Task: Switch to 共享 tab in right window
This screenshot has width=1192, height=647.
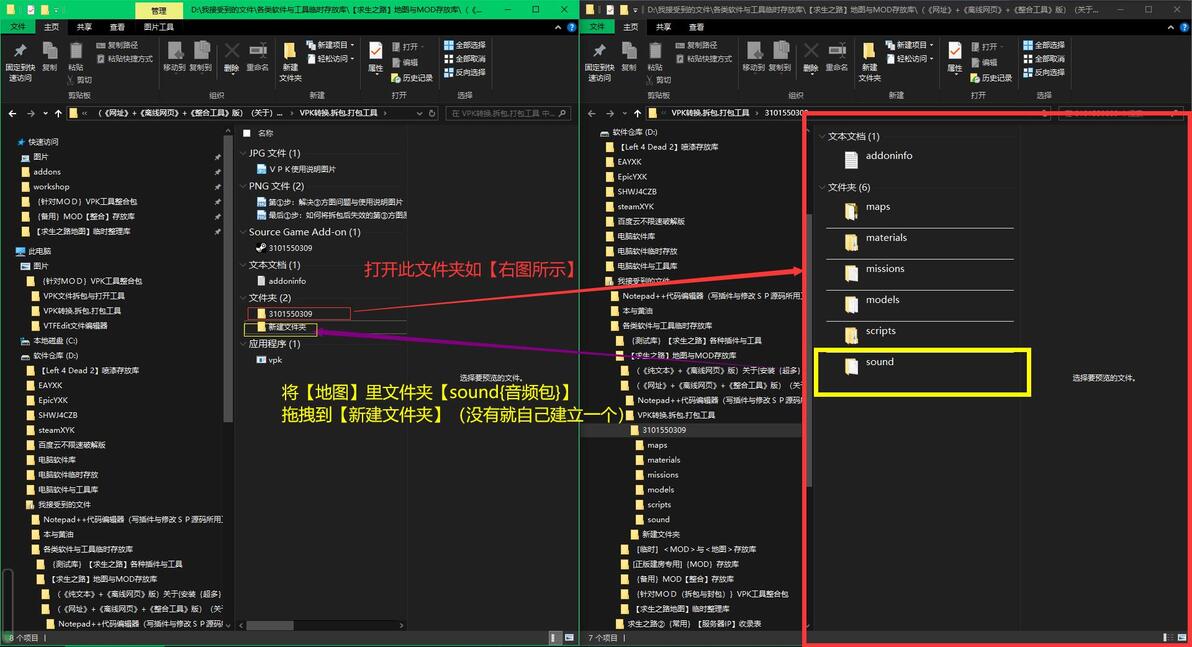Action: click(664, 27)
